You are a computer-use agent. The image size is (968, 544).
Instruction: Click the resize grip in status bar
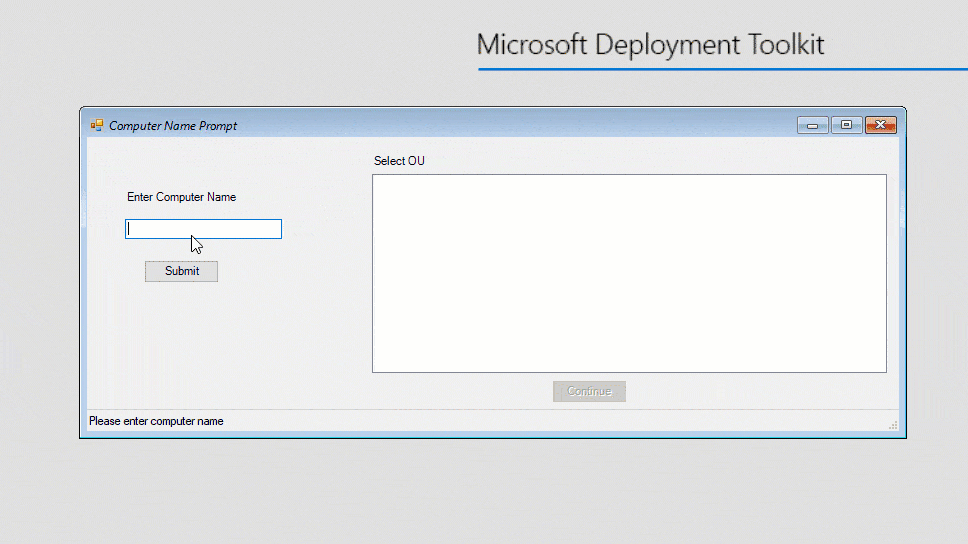[x=893, y=425]
